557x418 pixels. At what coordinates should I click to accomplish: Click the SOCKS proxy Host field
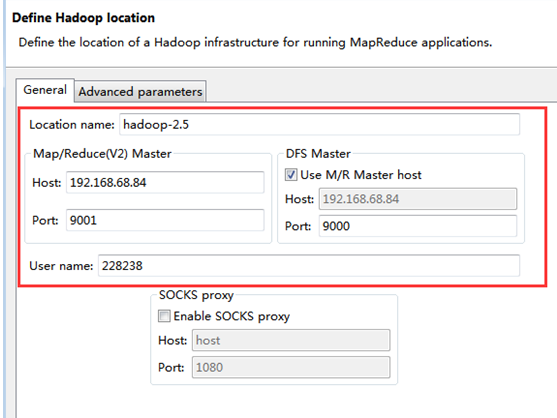(x=291, y=340)
